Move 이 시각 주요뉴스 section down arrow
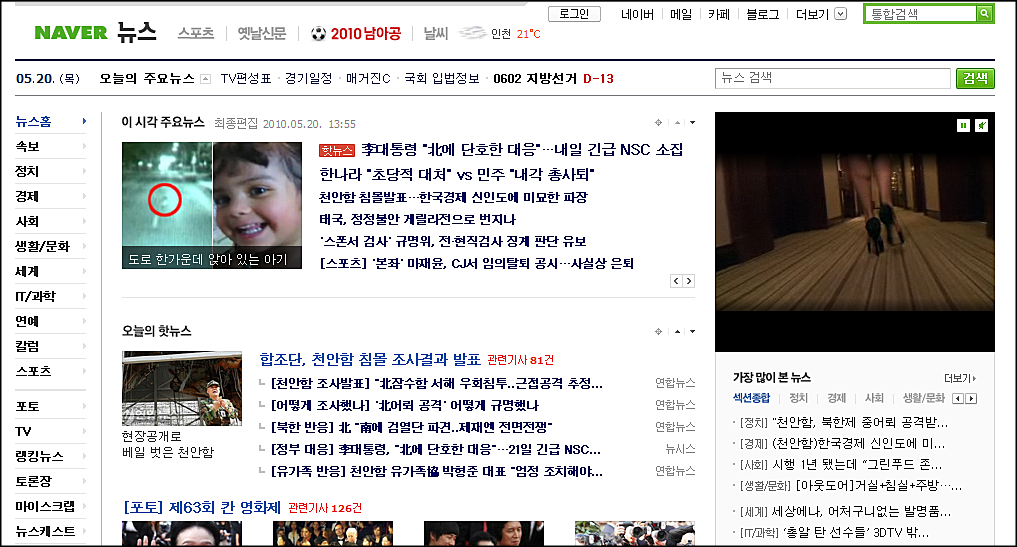The height and width of the screenshot is (547, 1017). pyautogui.click(x=693, y=123)
